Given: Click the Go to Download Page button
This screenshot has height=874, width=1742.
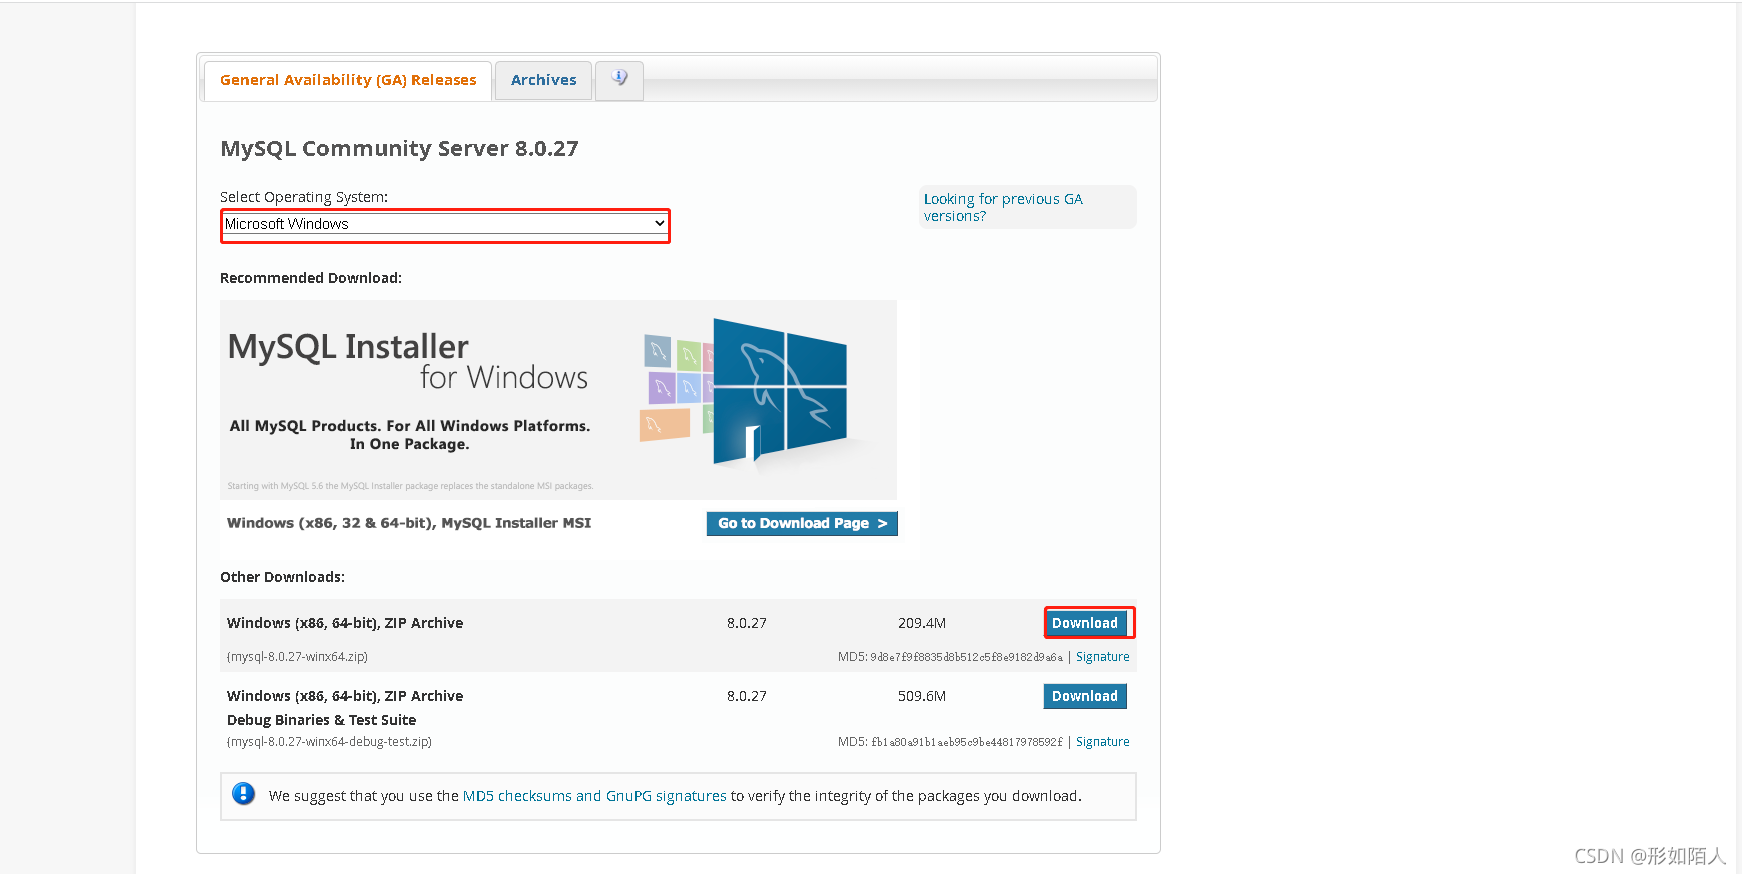Looking at the screenshot, I should [802, 523].
